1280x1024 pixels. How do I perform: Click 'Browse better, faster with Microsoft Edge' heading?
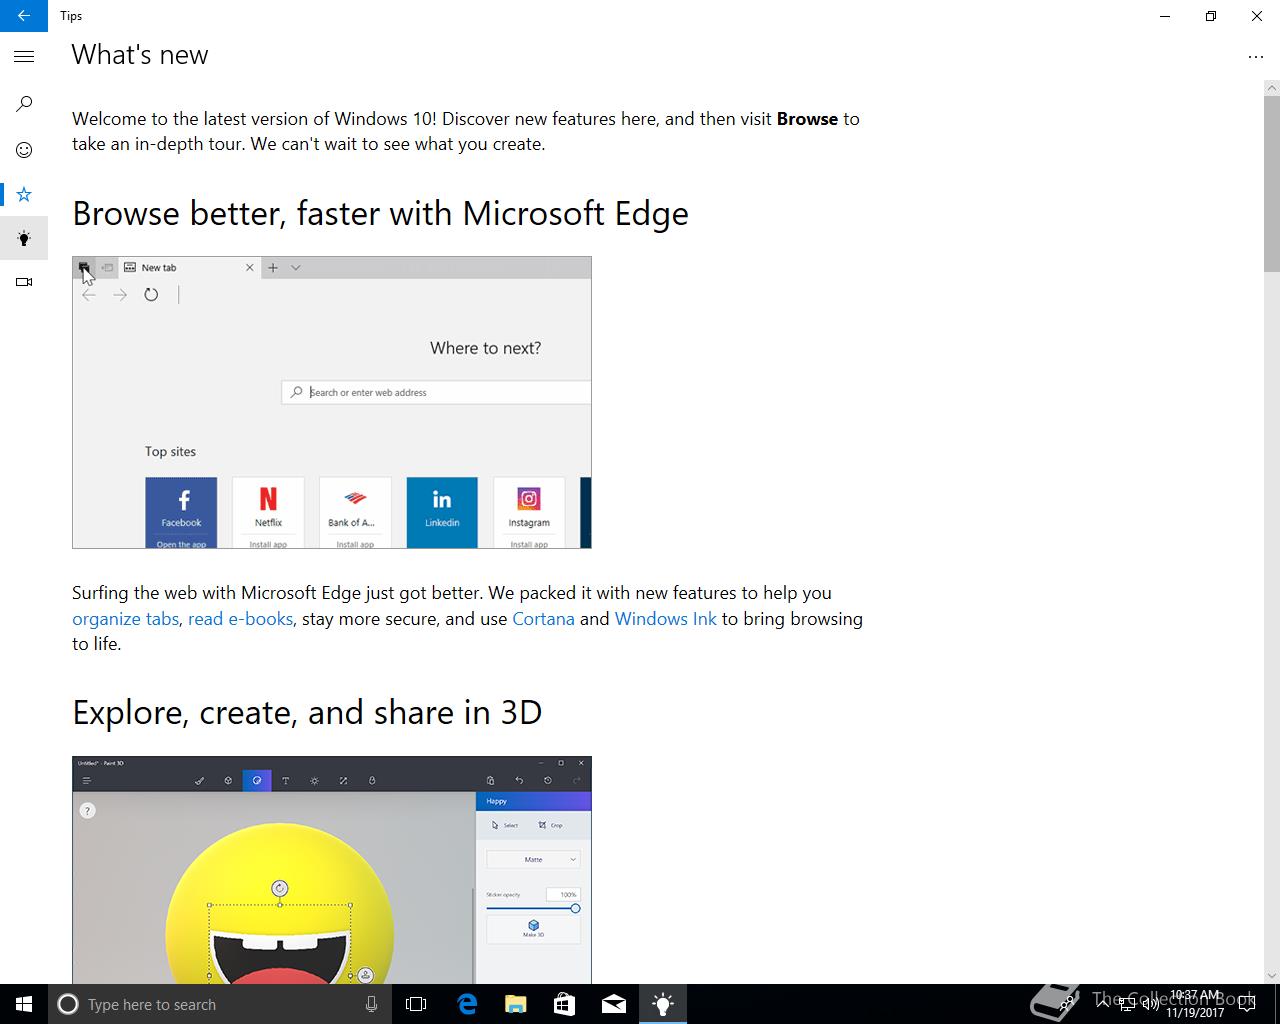(x=380, y=214)
